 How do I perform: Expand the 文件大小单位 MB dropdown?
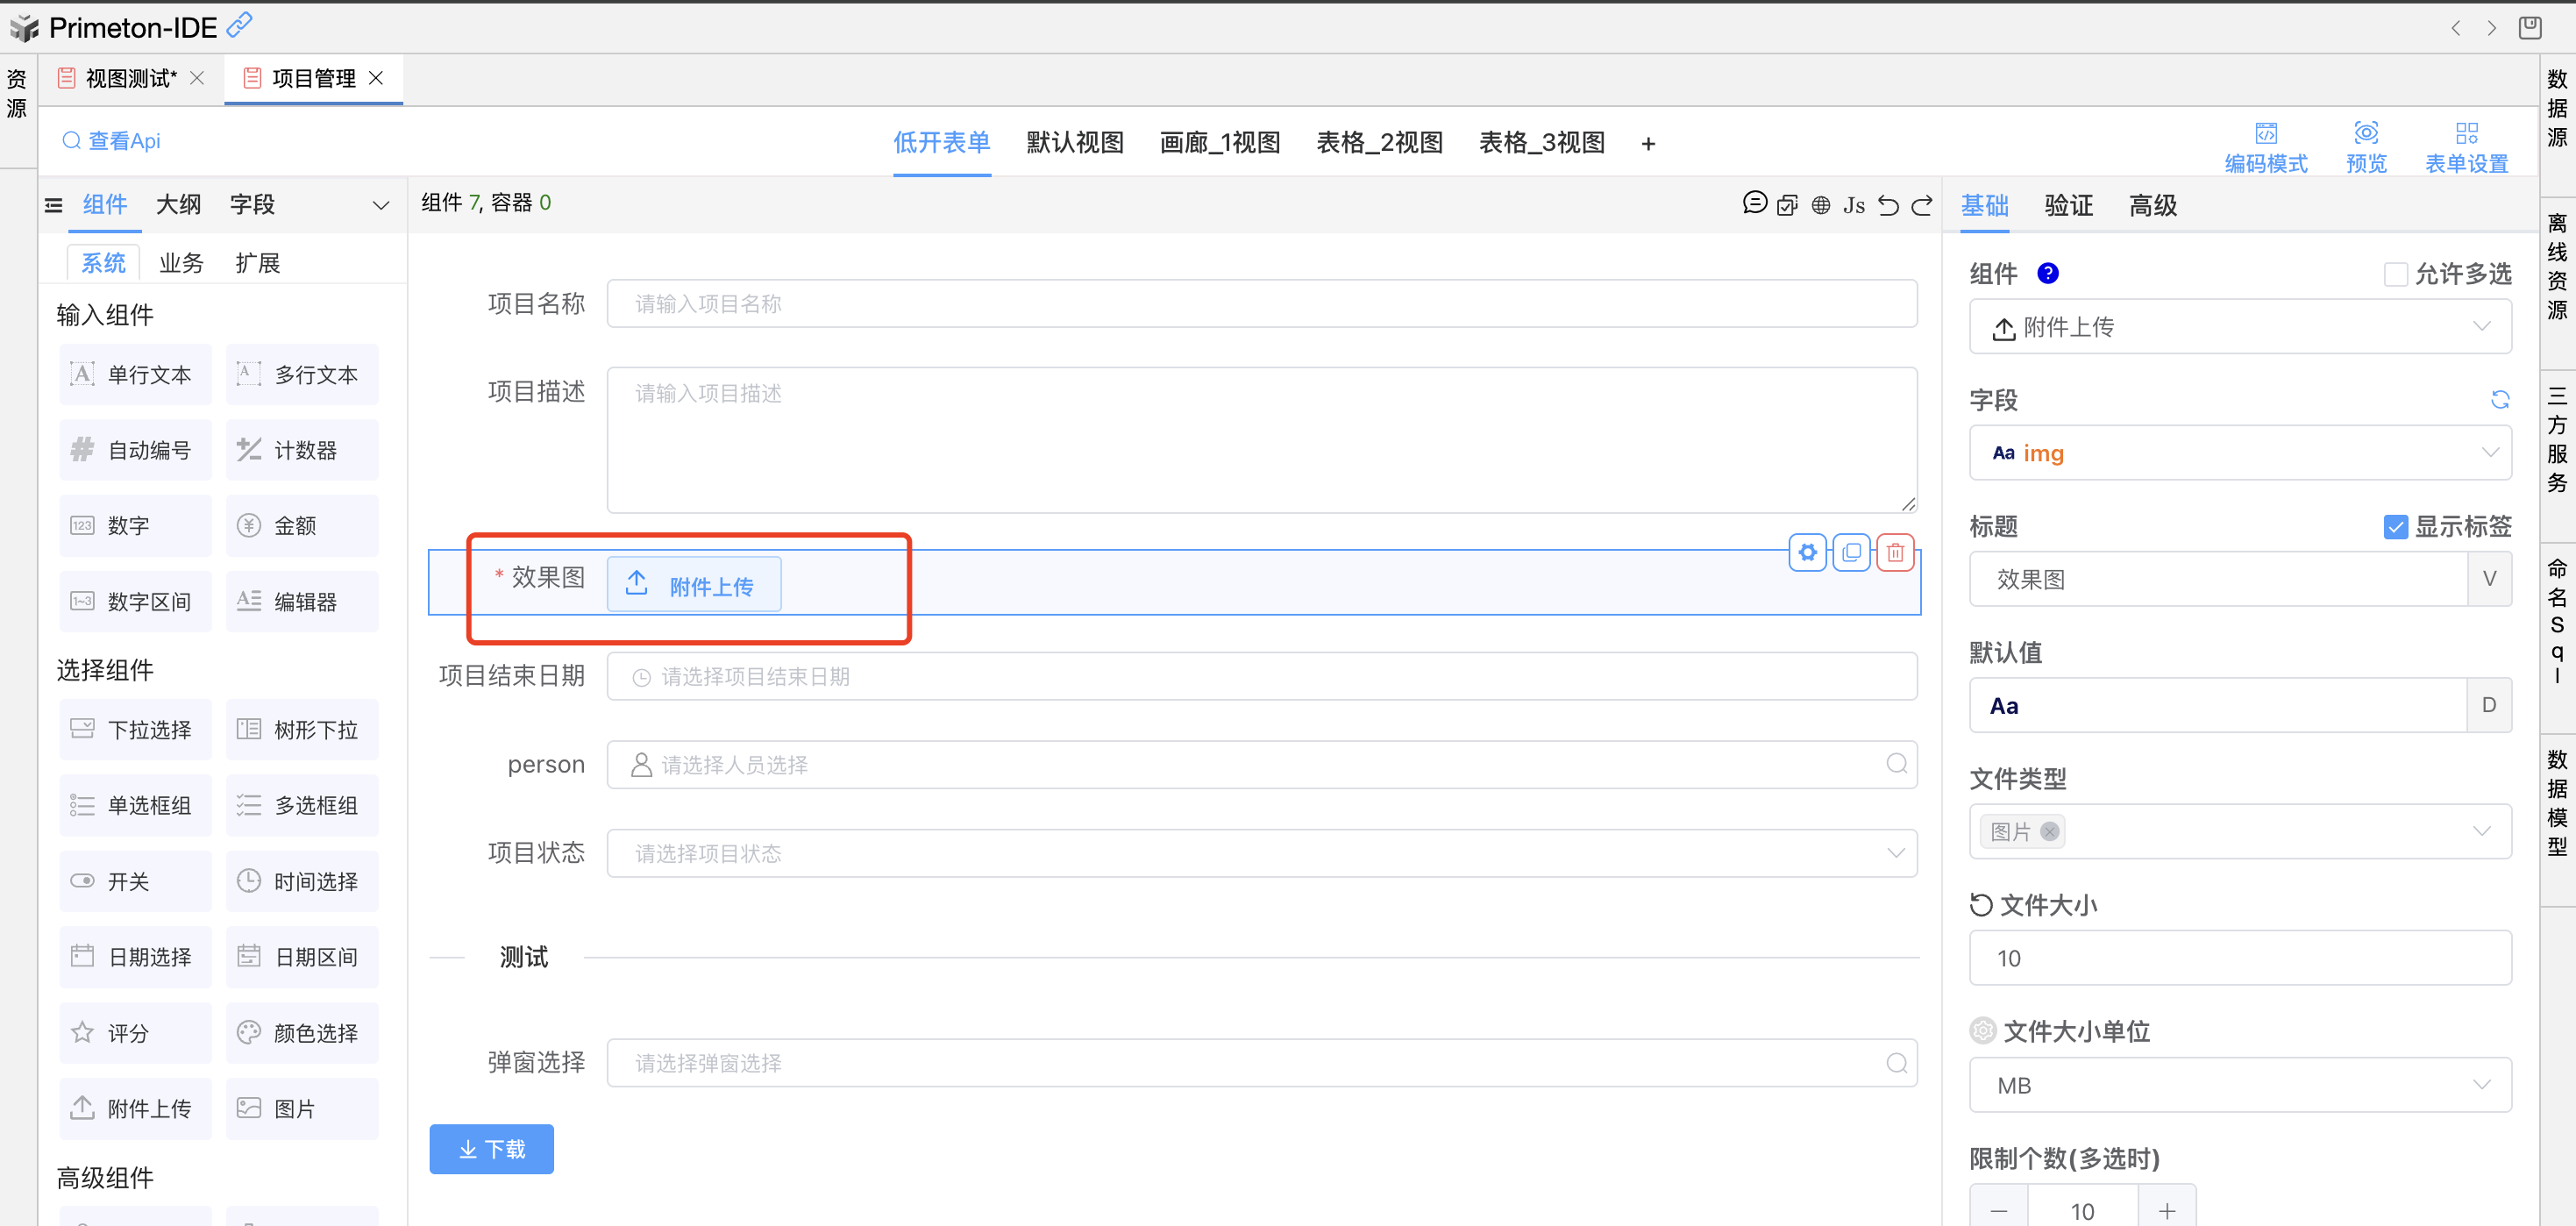click(x=2240, y=1085)
